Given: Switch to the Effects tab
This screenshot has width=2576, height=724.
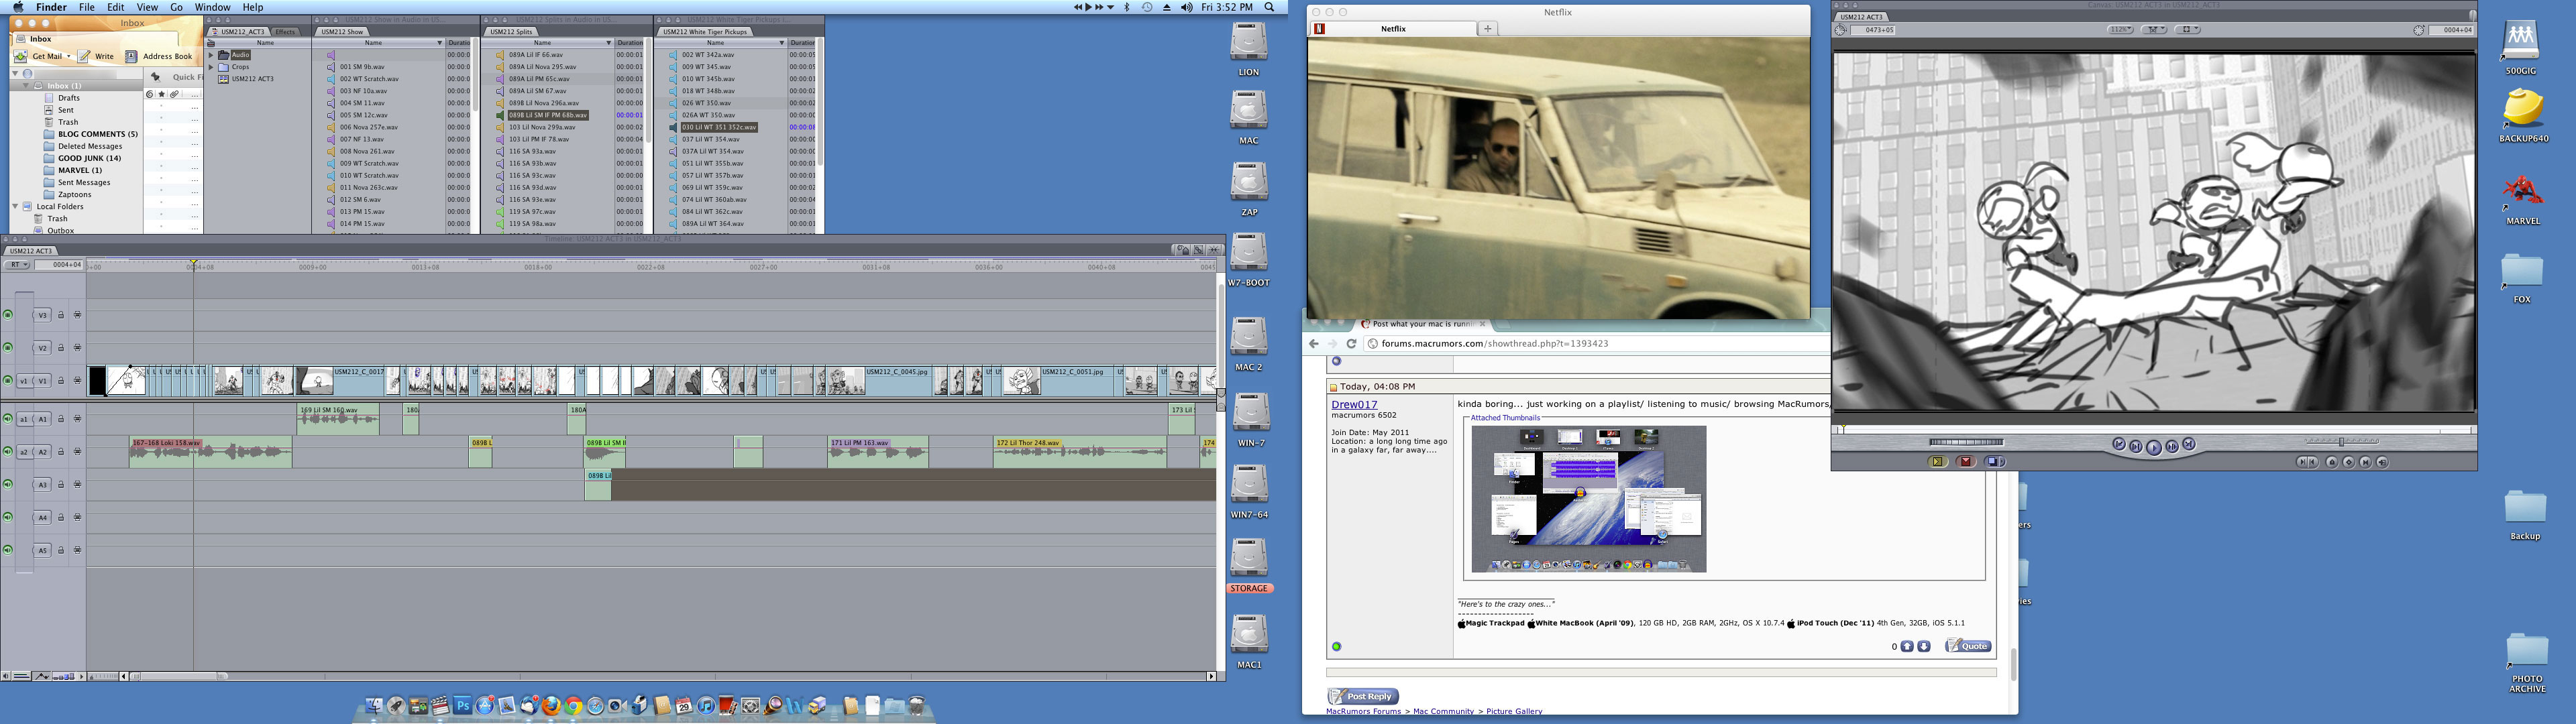Looking at the screenshot, I should [x=286, y=32].
